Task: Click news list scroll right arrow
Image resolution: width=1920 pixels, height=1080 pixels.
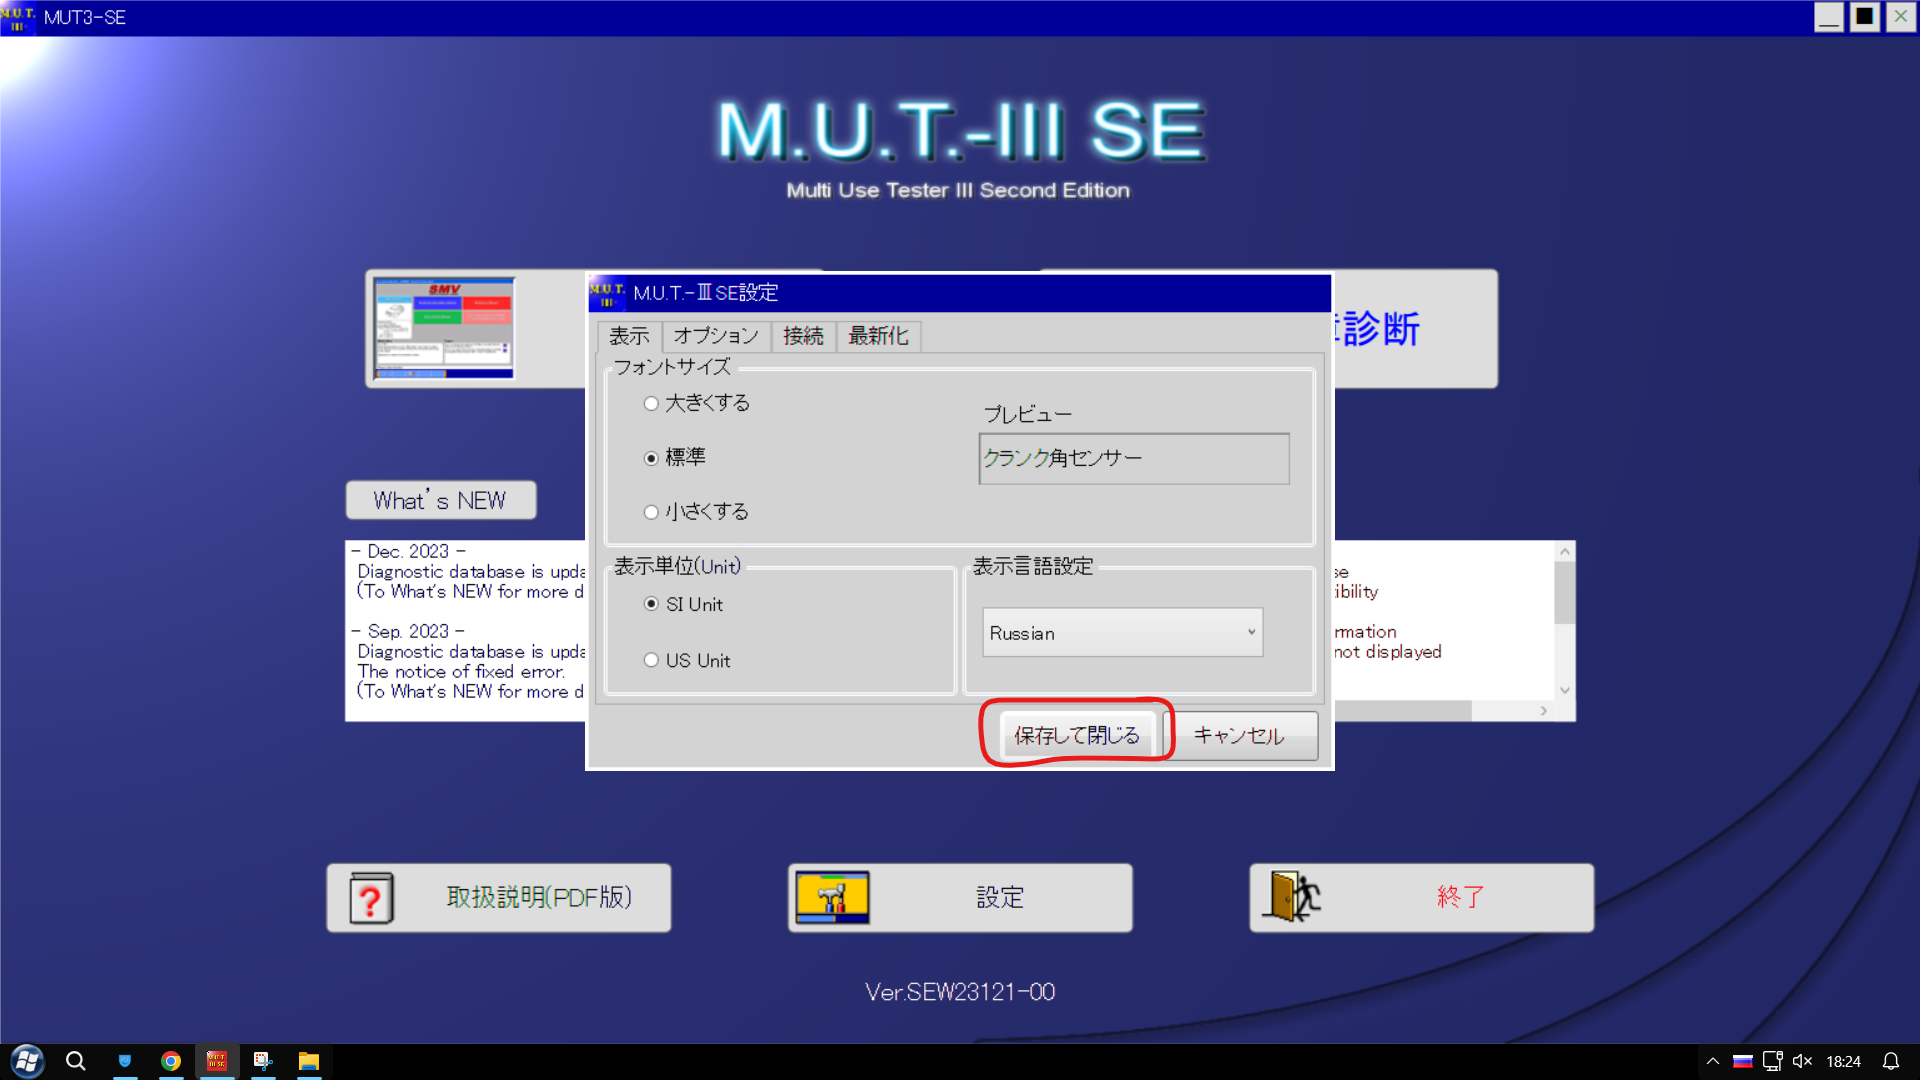Action: 1544,711
